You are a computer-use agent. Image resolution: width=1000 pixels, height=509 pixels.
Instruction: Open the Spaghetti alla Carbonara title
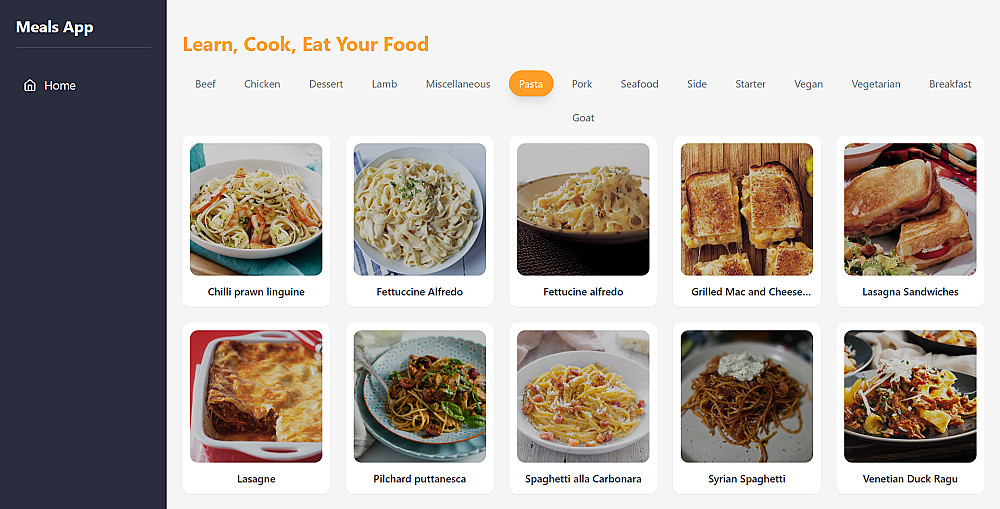(583, 479)
